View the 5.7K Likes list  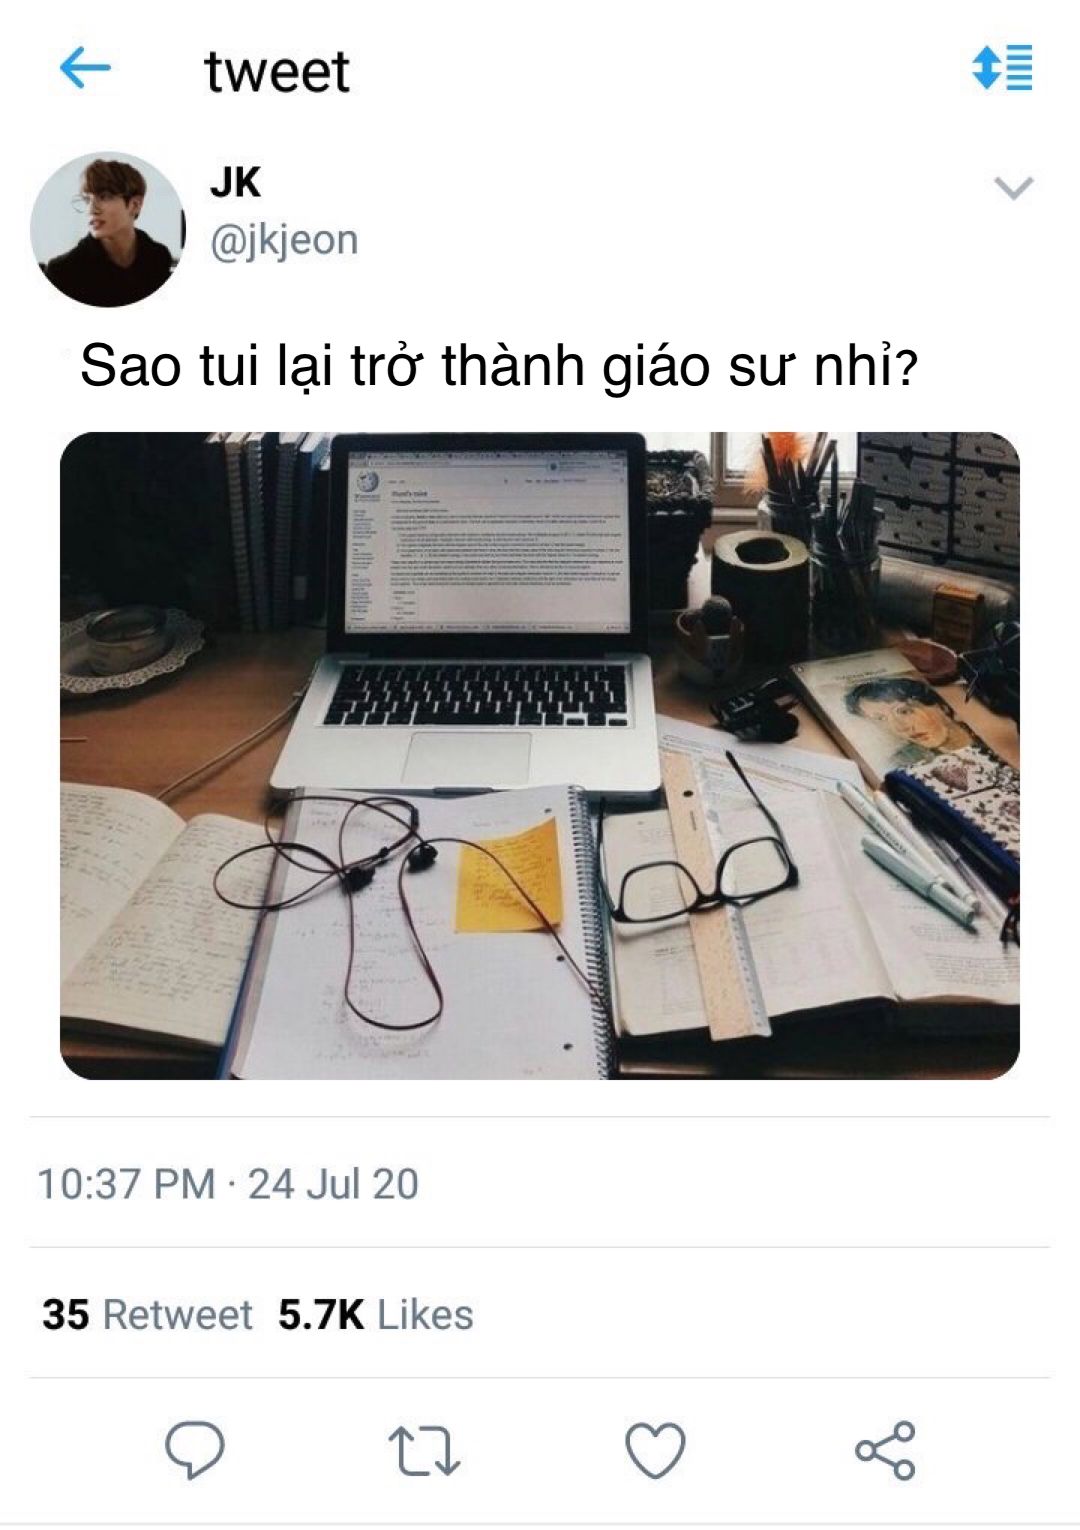tap(375, 1314)
